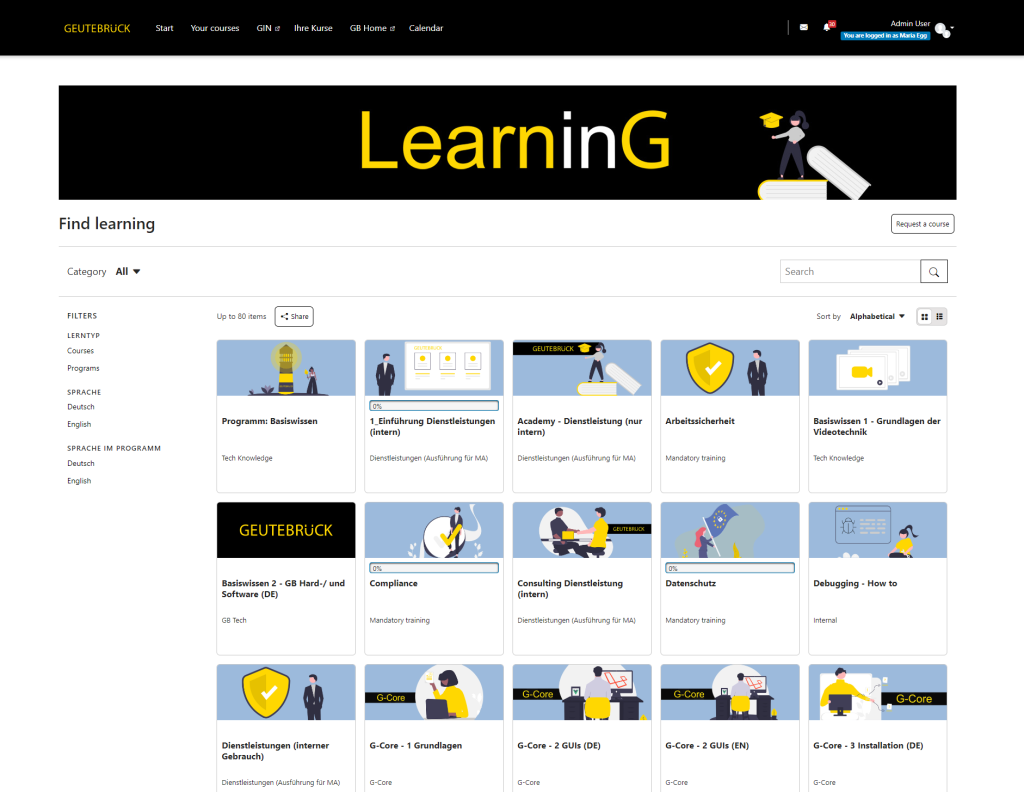Open Consulting Dienstleistung handshake thumbnail
Image resolution: width=1024 pixels, height=792 pixels.
pyautogui.click(x=582, y=530)
